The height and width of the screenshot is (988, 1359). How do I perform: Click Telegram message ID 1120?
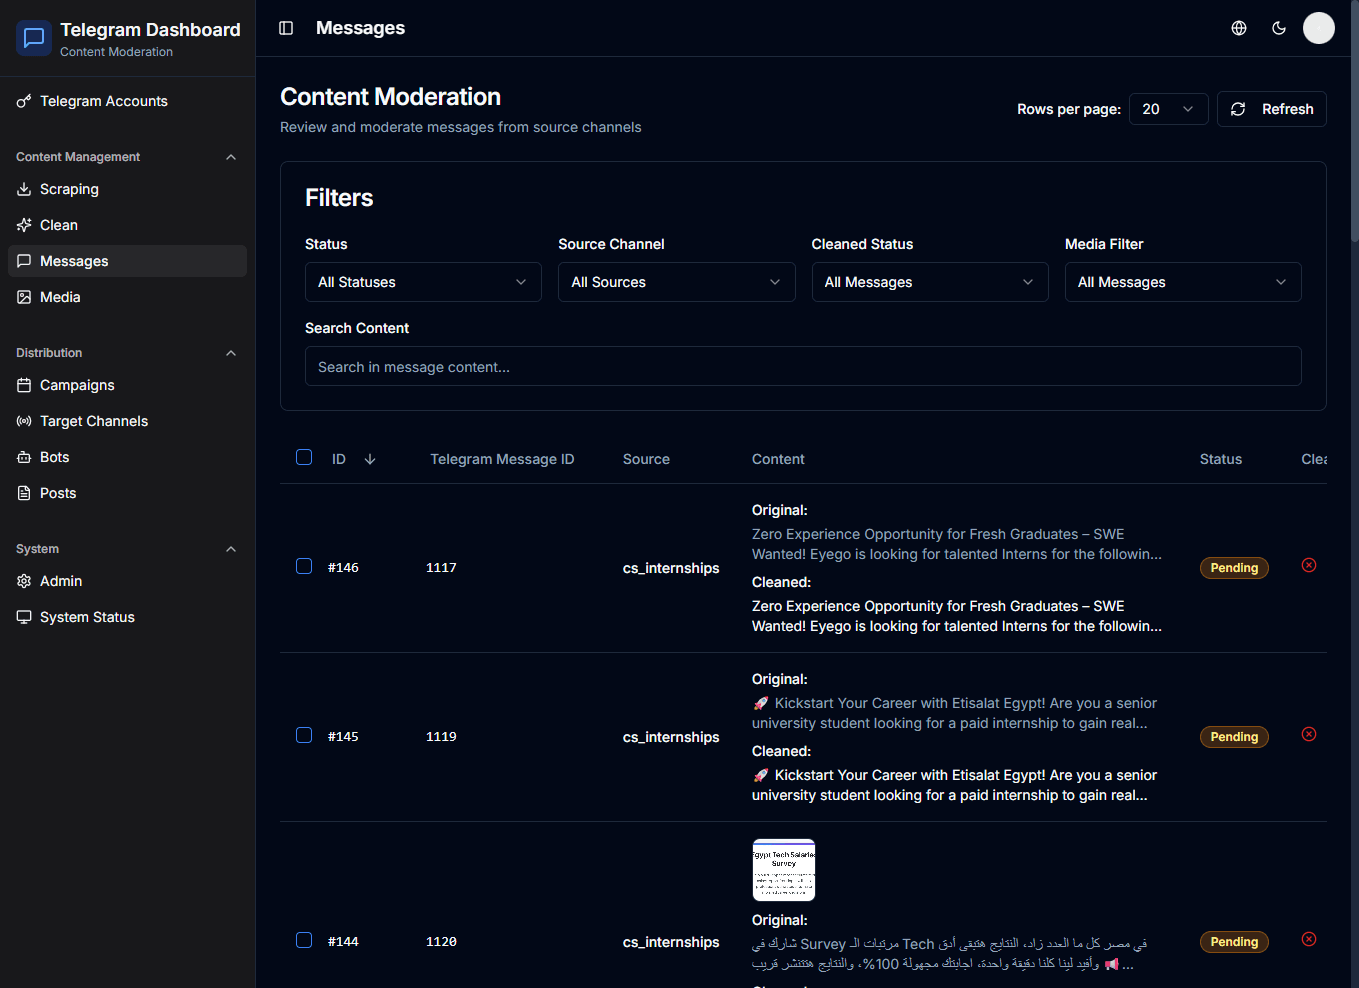tap(441, 941)
